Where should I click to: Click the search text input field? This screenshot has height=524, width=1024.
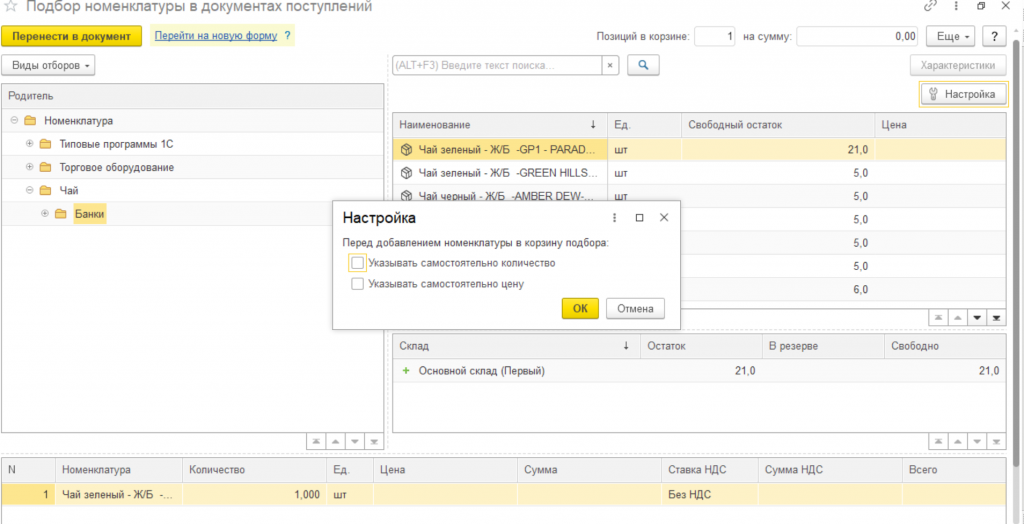[x=497, y=65]
